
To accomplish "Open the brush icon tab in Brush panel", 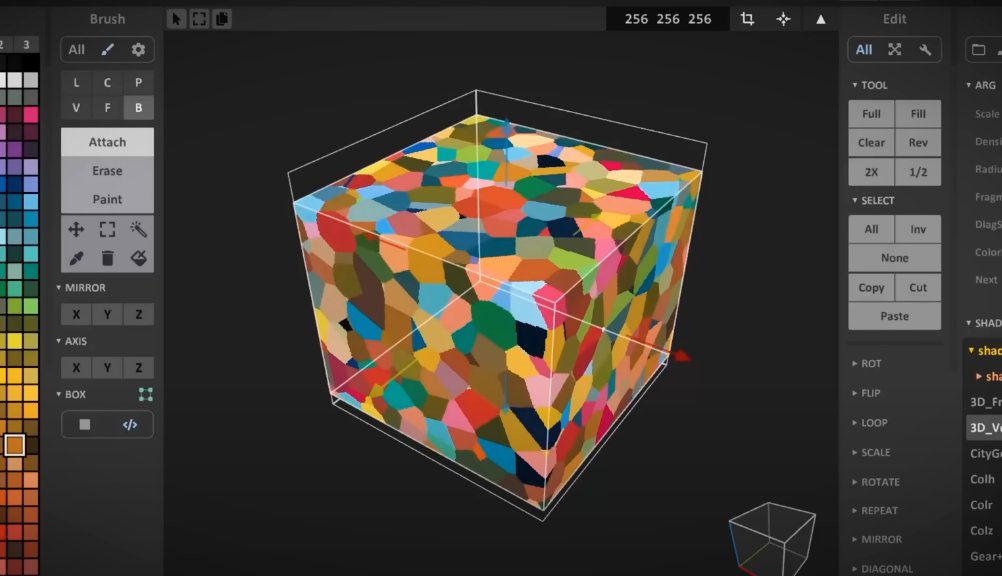I will (x=107, y=49).
